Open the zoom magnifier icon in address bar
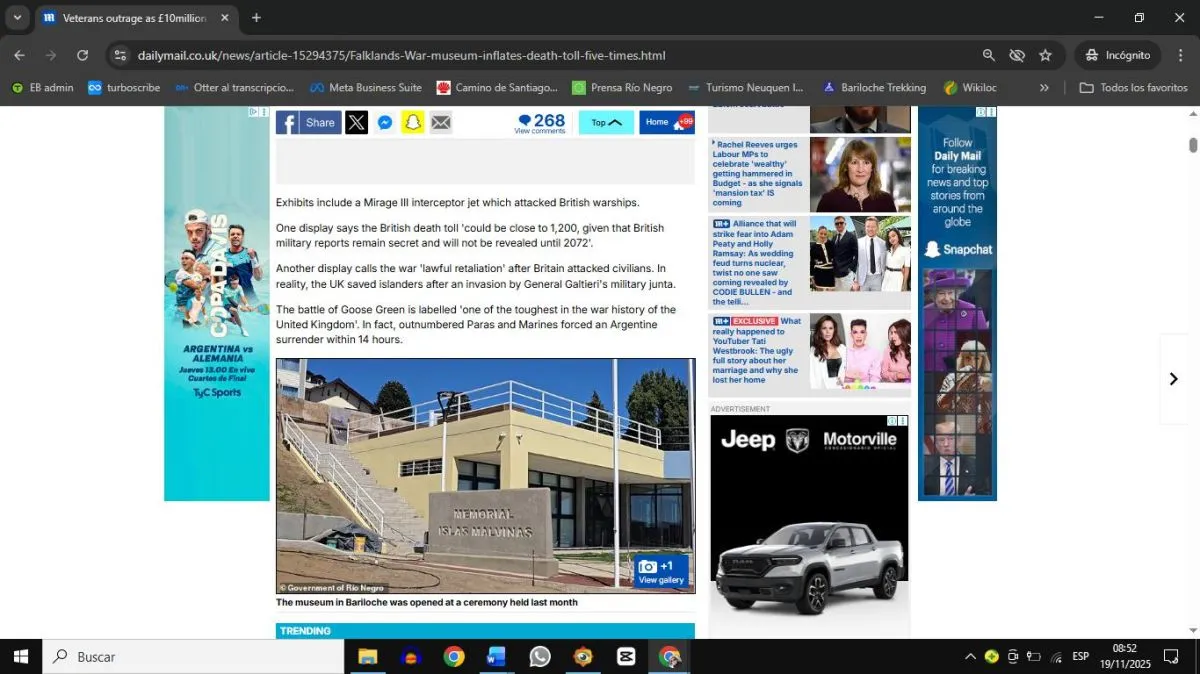The width and height of the screenshot is (1200, 674). pyautogui.click(x=989, y=55)
